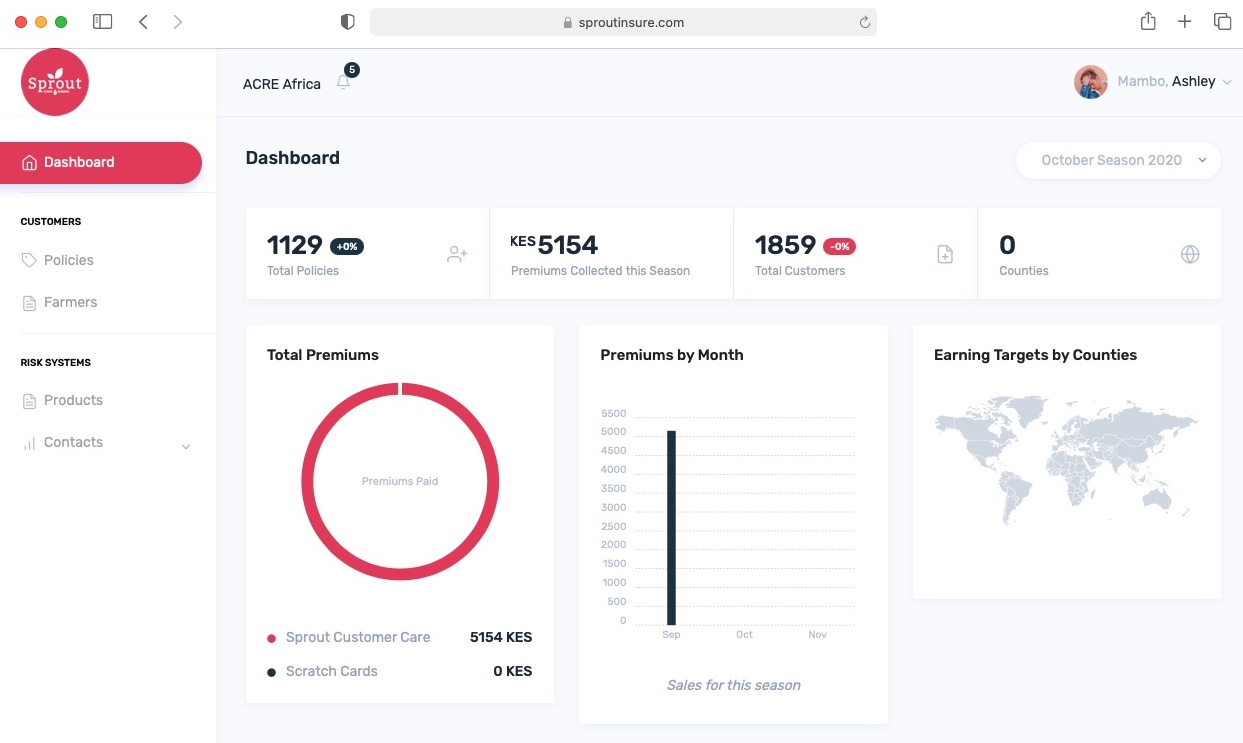Open the October Season 2020 dropdown
1243x743 pixels.
tap(1118, 160)
